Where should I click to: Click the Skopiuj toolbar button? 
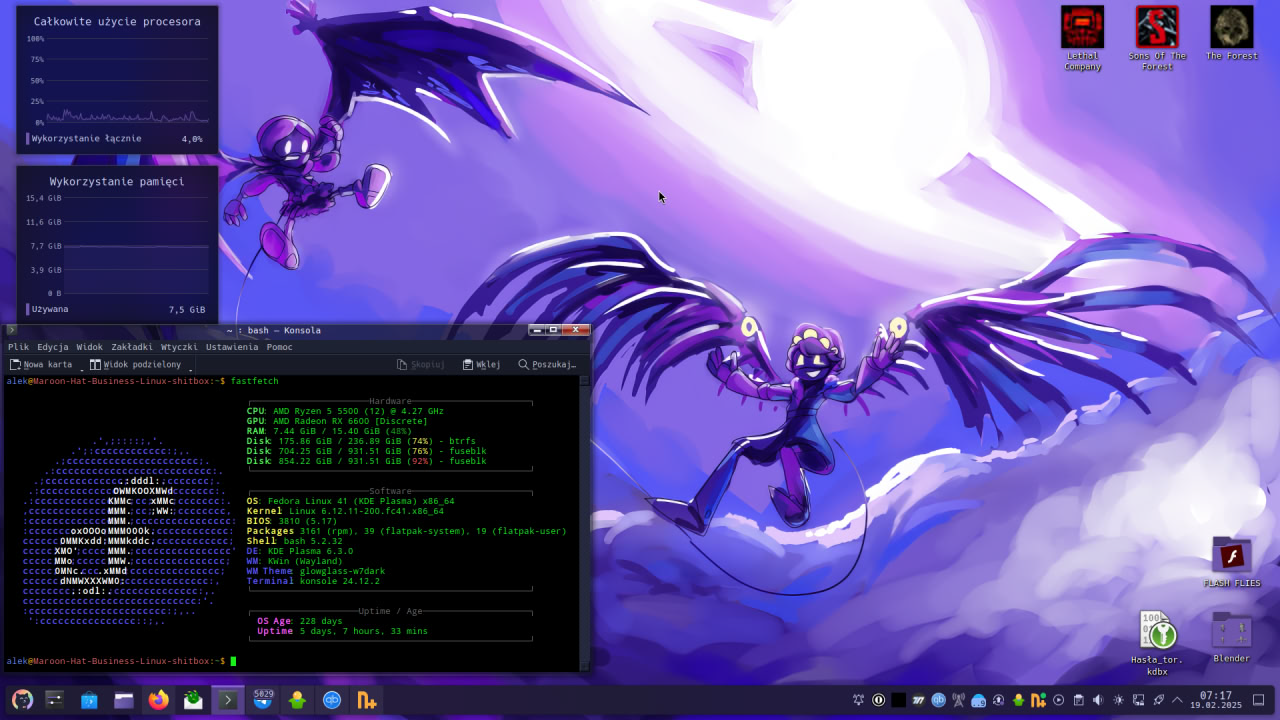420,365
